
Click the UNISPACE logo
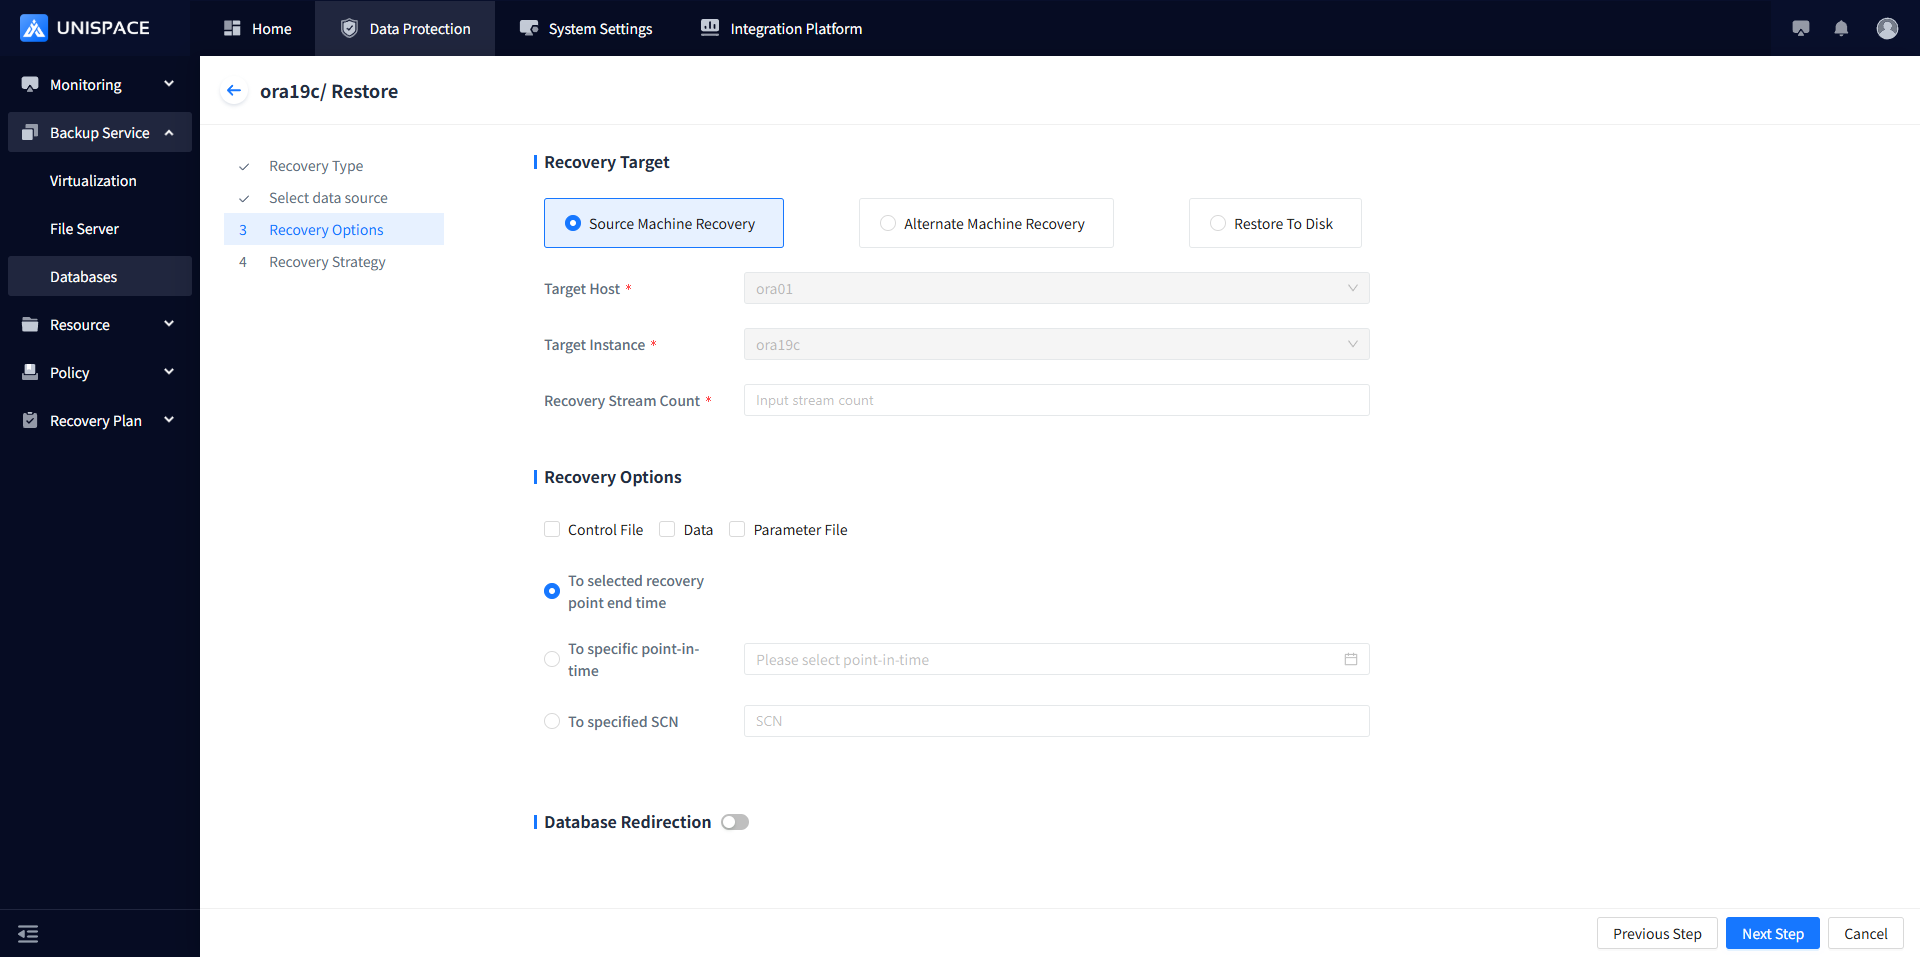(85, 28)
